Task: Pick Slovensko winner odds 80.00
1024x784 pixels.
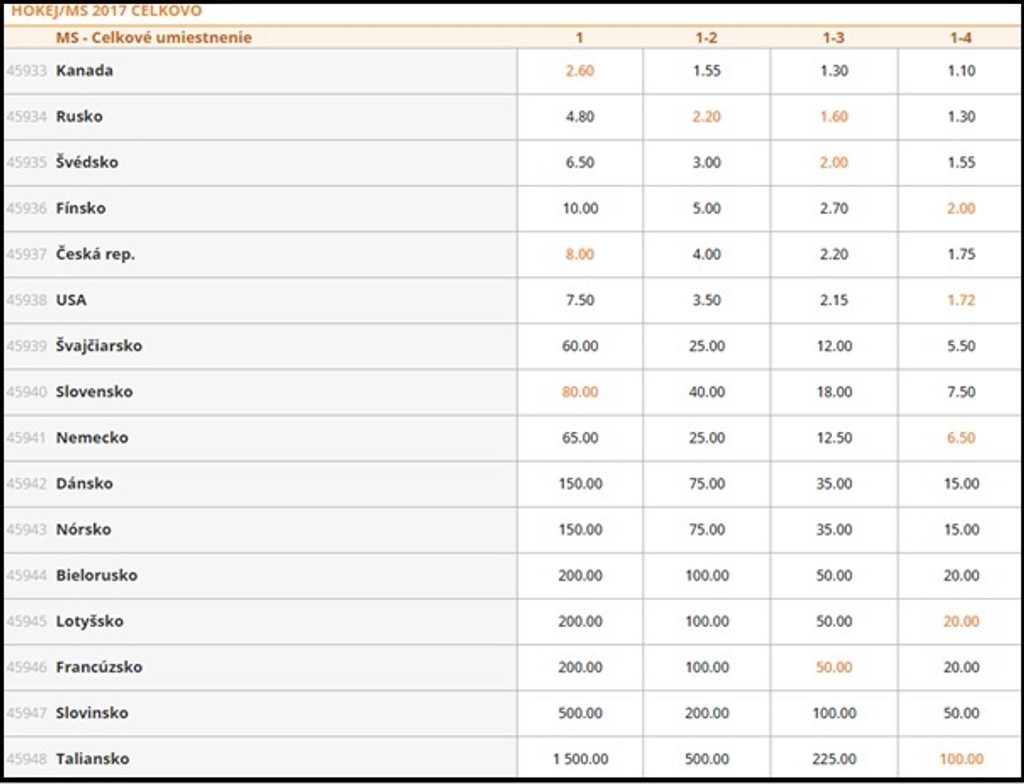Action: click(x=579, y=392)
